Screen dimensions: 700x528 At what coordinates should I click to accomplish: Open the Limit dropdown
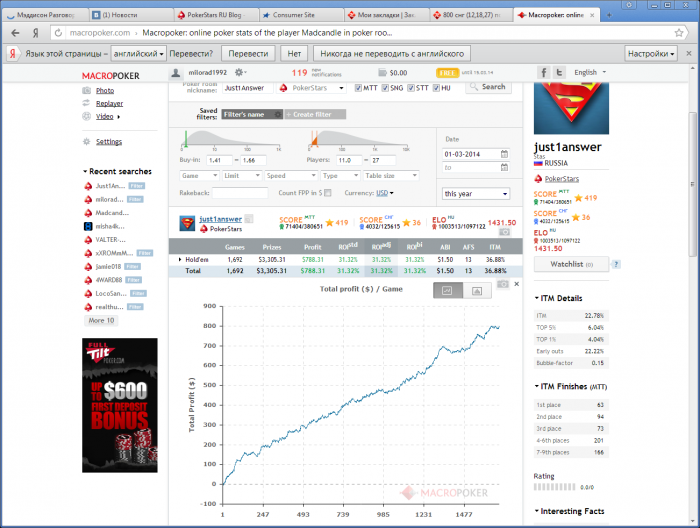click(x=242, y=176)
